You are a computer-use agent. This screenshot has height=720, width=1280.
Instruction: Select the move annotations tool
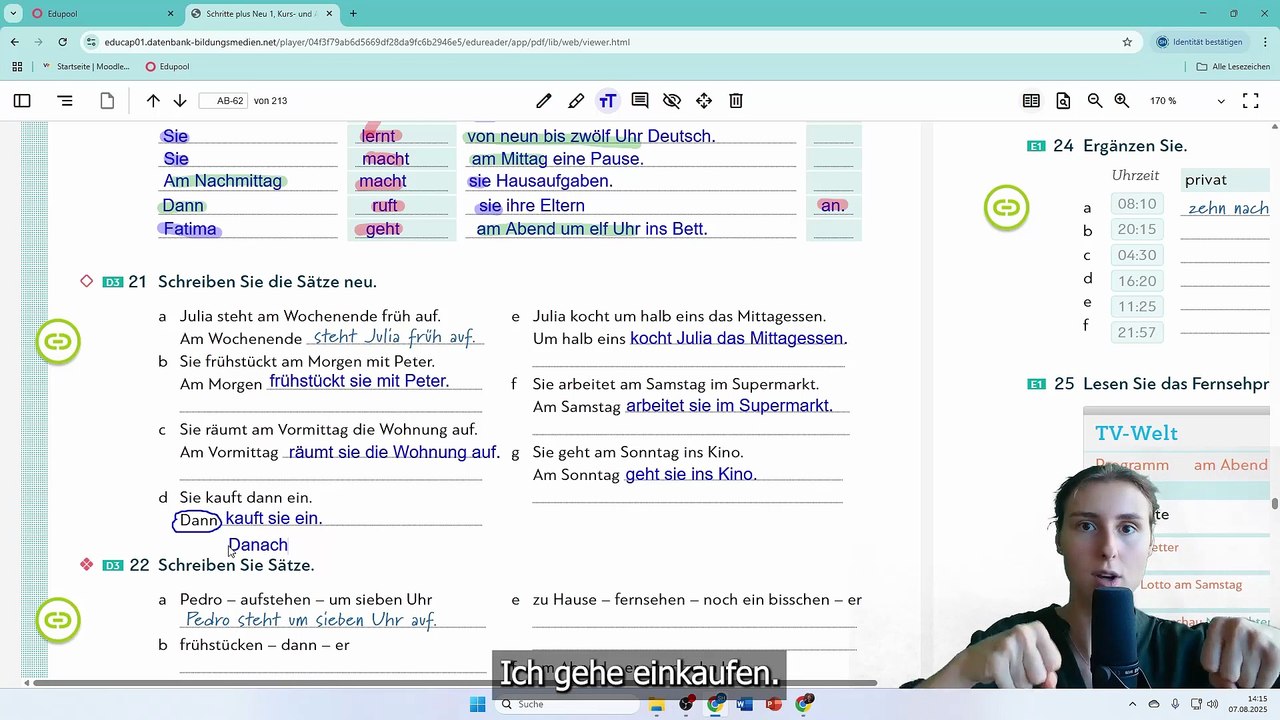point(704,101)
